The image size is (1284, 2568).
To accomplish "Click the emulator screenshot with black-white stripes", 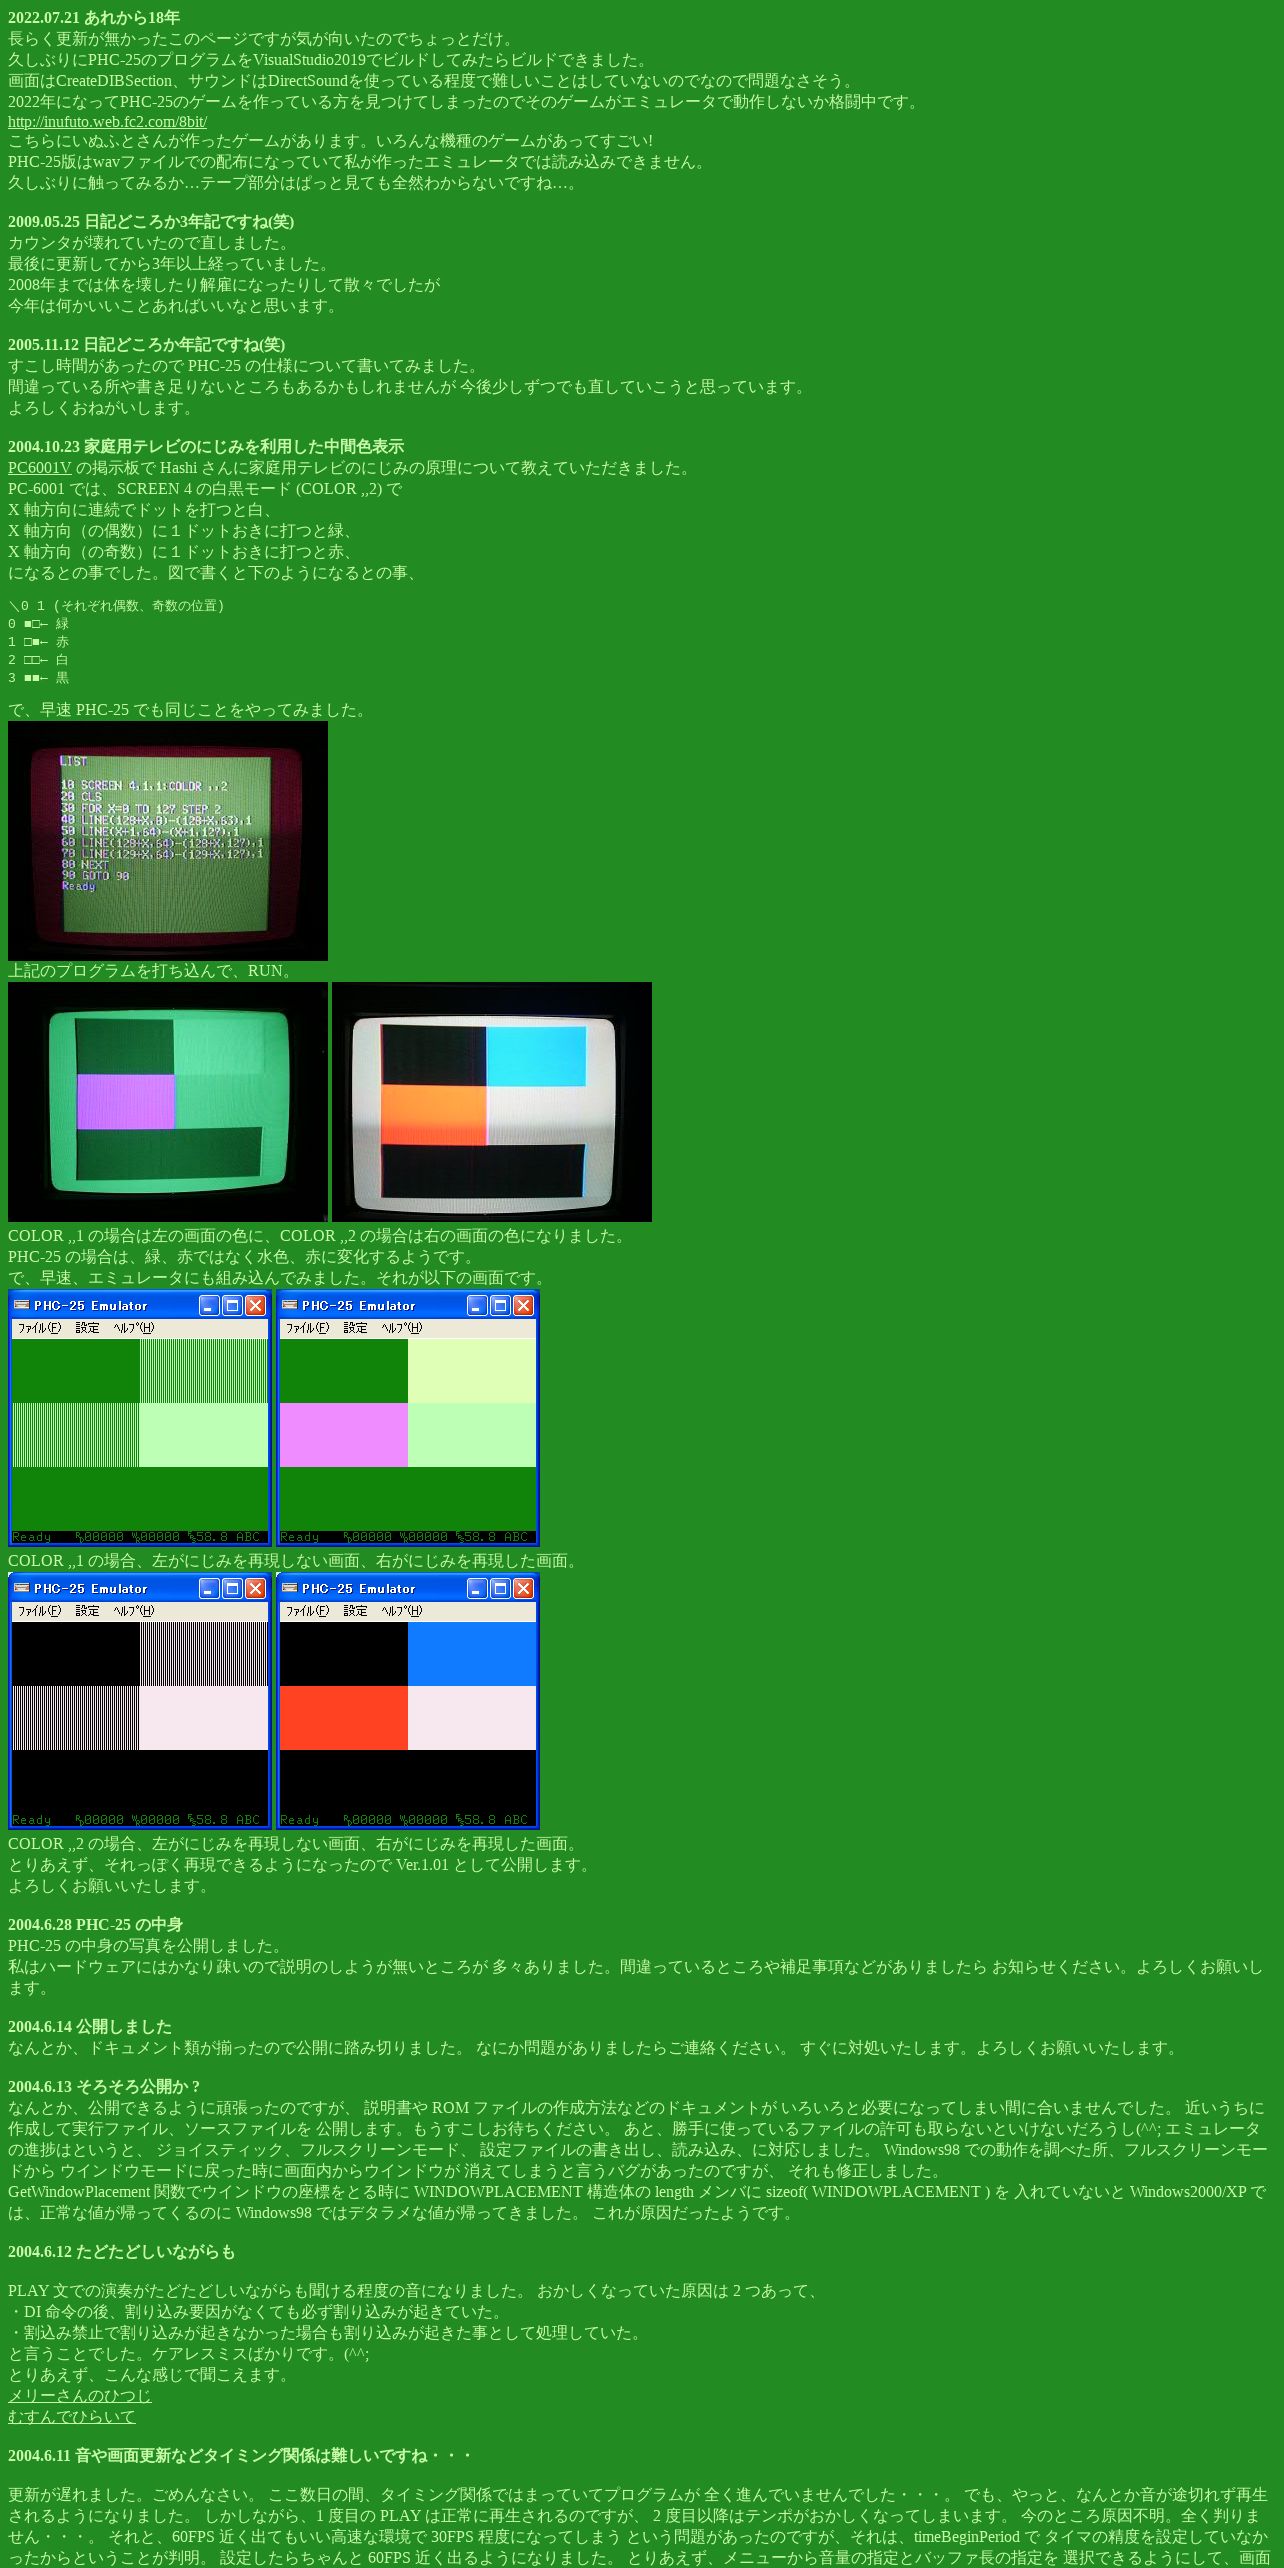I will (140, 1702).
